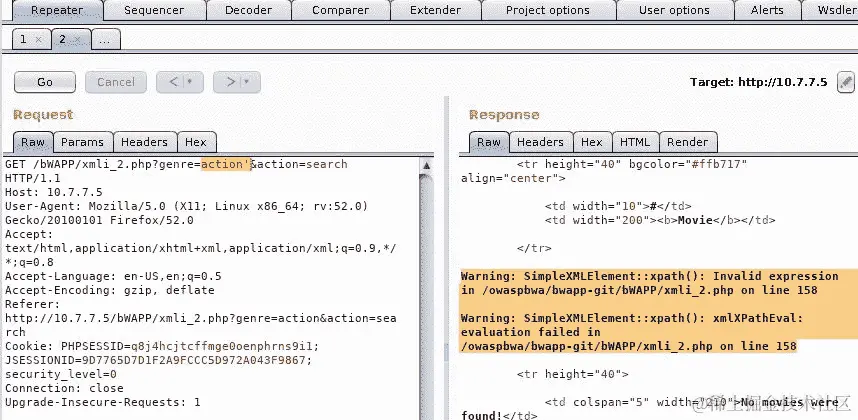
Task: Open the Extender tab
Action: 436,10
